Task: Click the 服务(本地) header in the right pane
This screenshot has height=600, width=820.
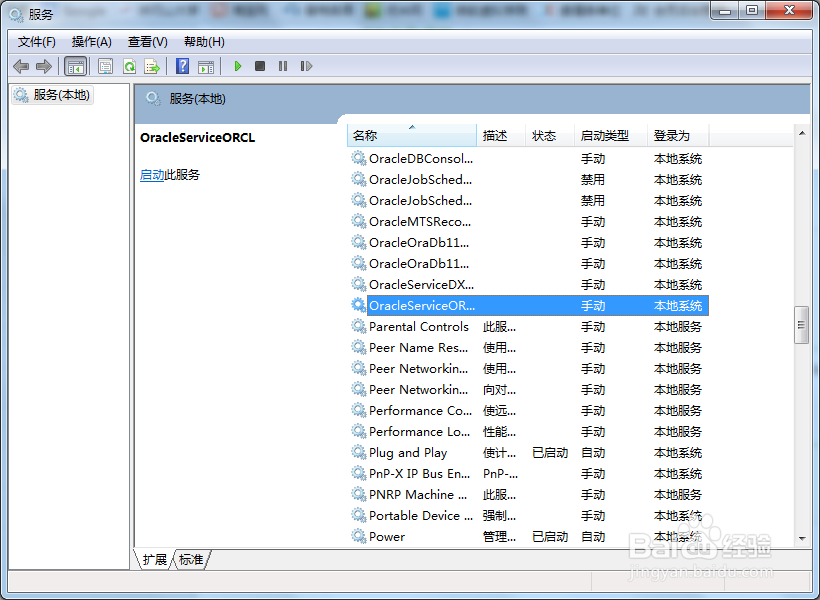Action: tap(197, 99)
